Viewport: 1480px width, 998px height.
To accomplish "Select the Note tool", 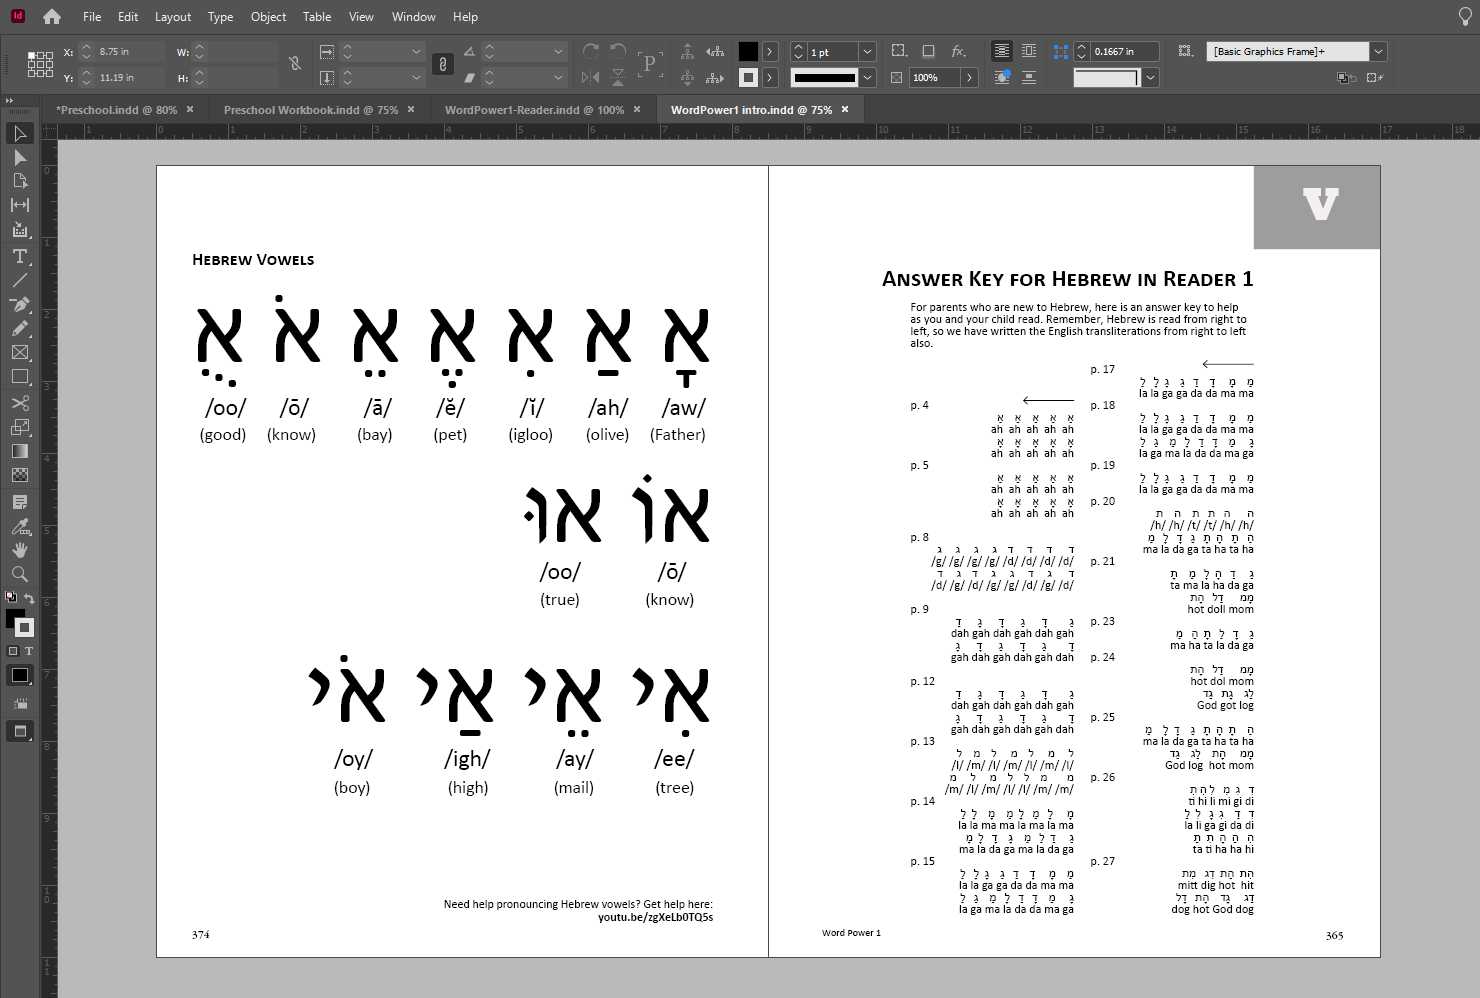I will pos(20,502).
